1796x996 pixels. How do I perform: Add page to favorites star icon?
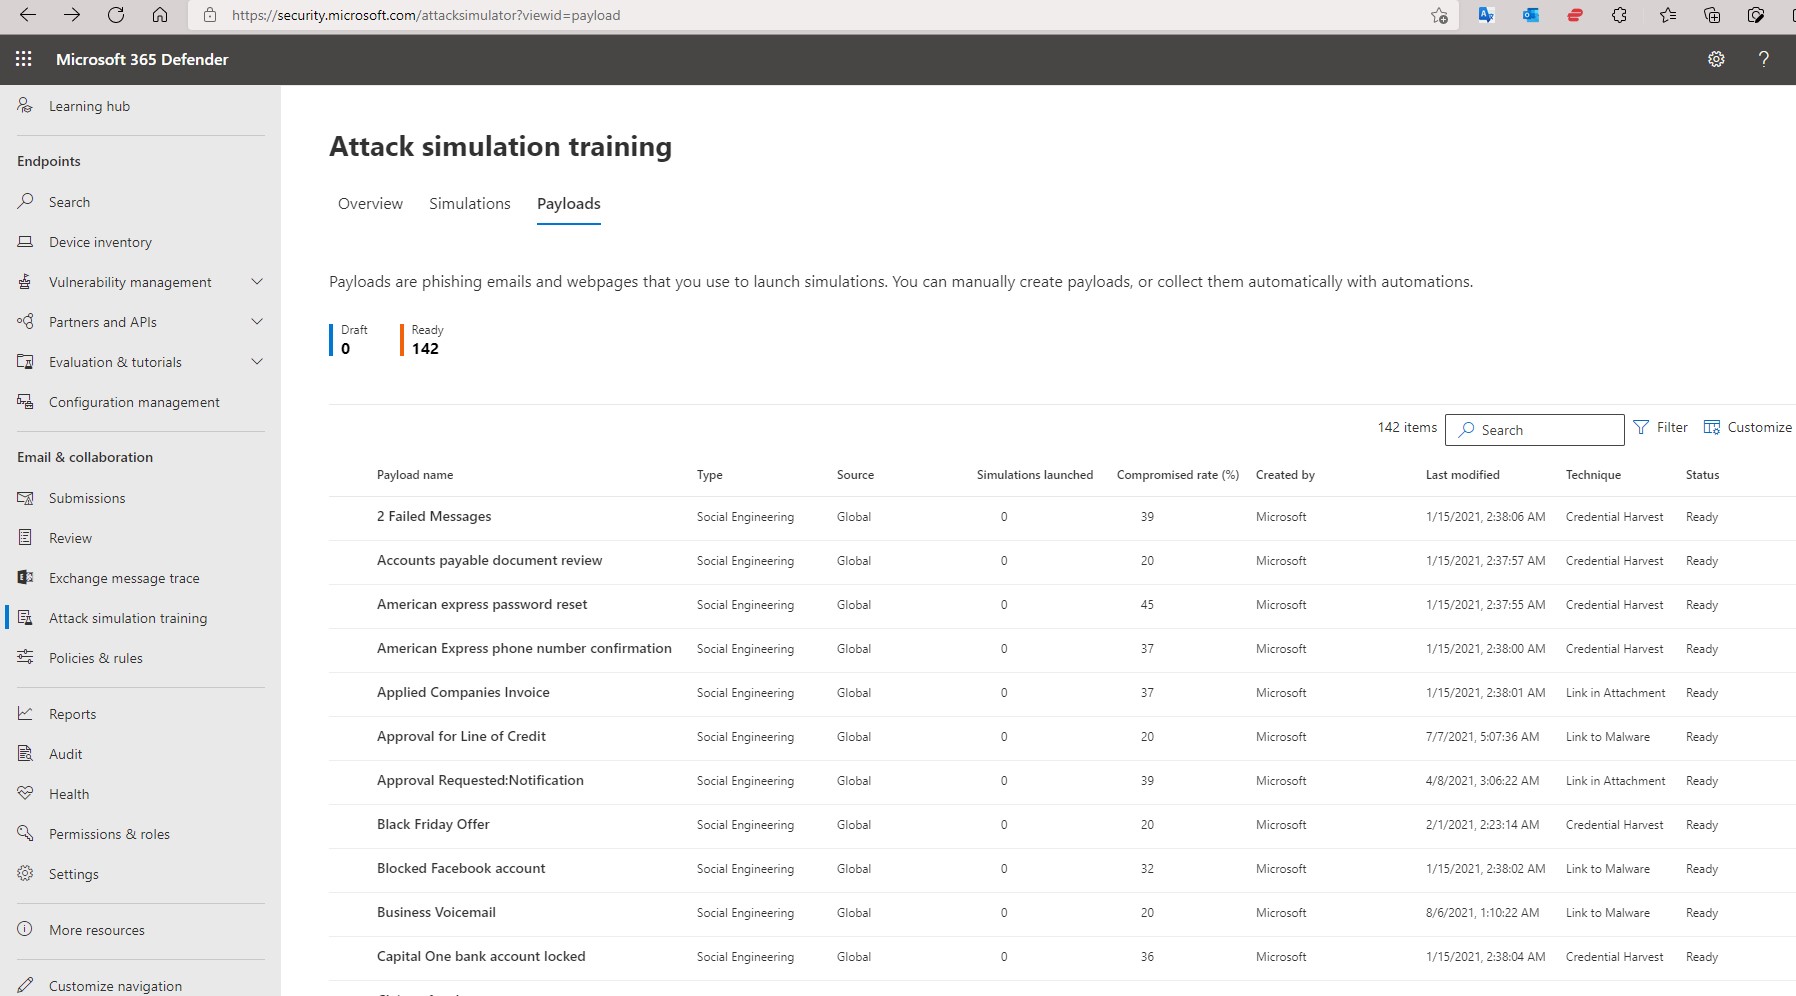point(1439,15)
